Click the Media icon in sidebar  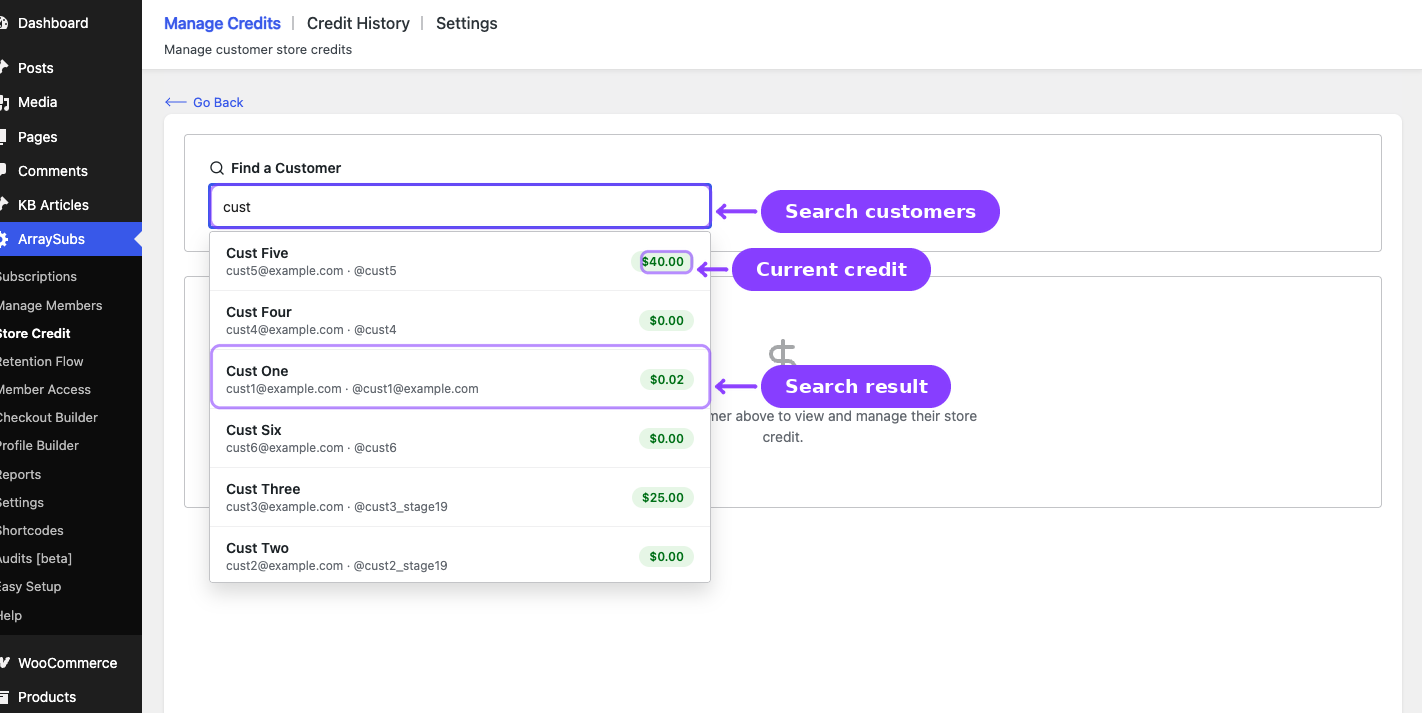tap(3, 102)
